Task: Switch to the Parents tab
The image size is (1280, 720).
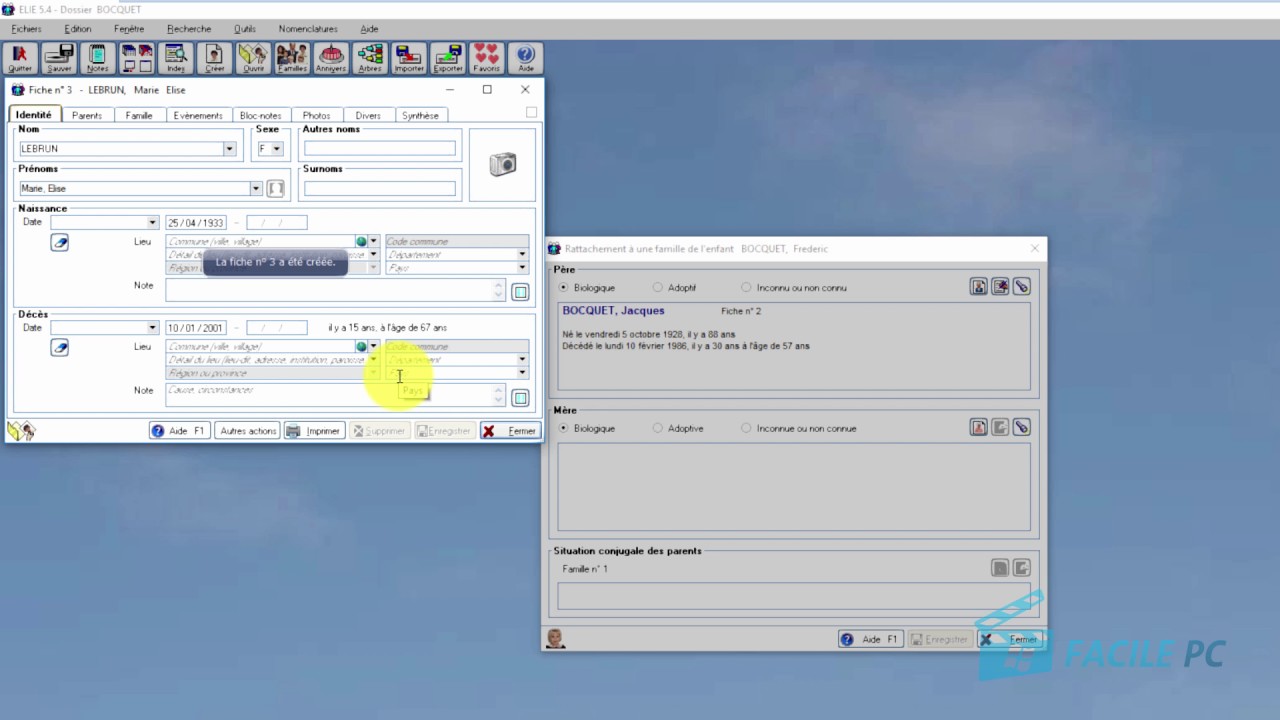Action: (87, 116)
